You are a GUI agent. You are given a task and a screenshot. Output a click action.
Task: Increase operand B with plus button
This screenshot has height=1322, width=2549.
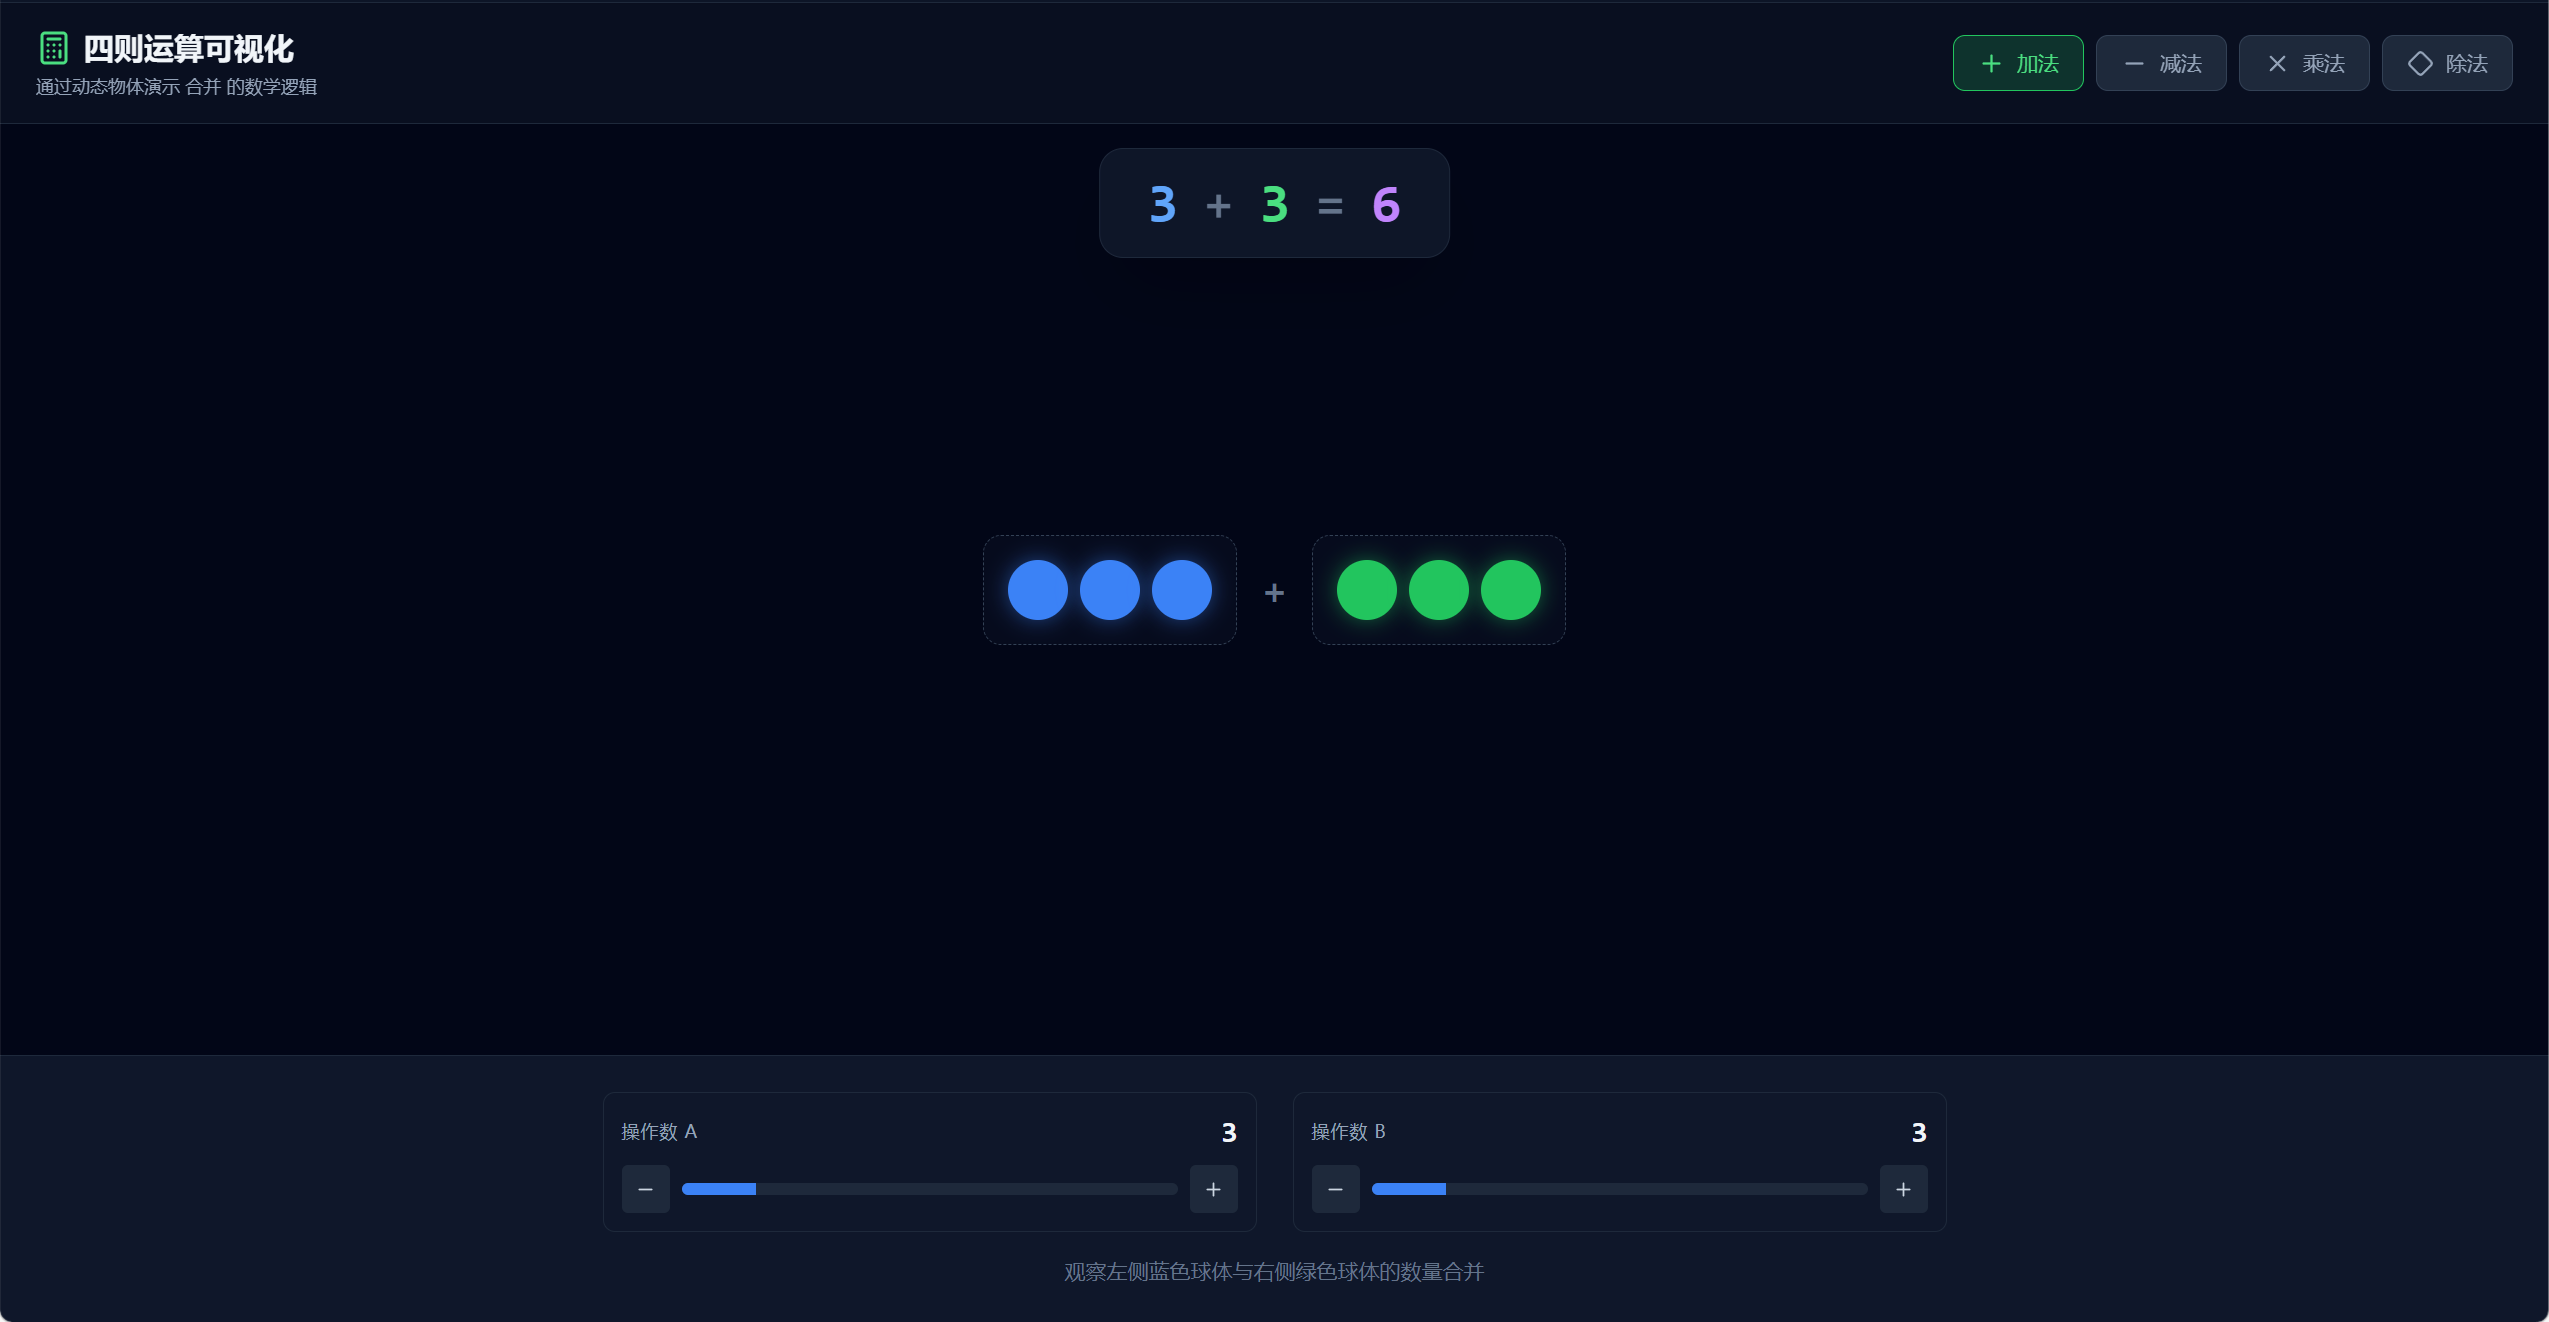pos(1903,1189)
